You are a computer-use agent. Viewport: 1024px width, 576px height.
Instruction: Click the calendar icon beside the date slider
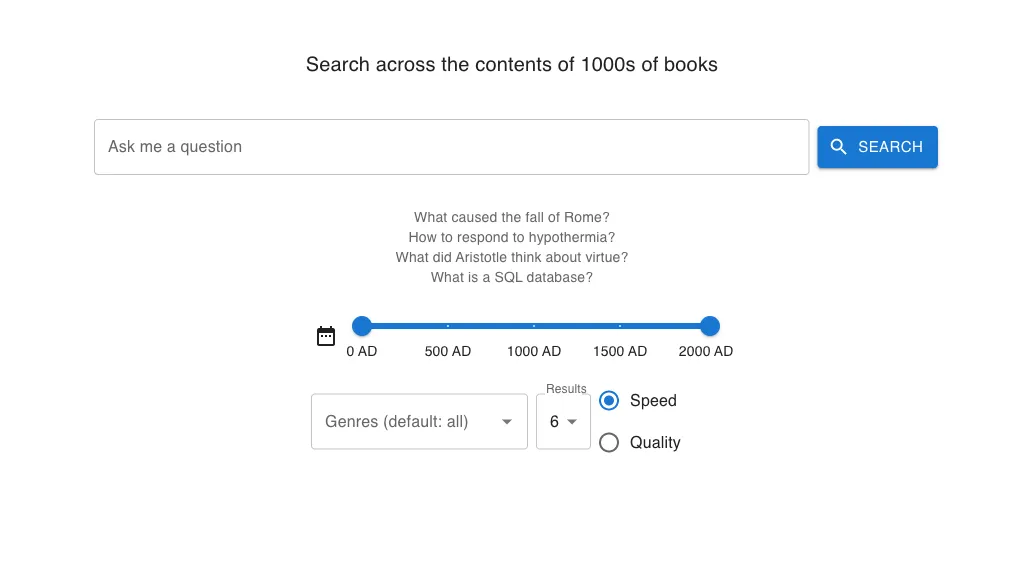pos(326,336)
